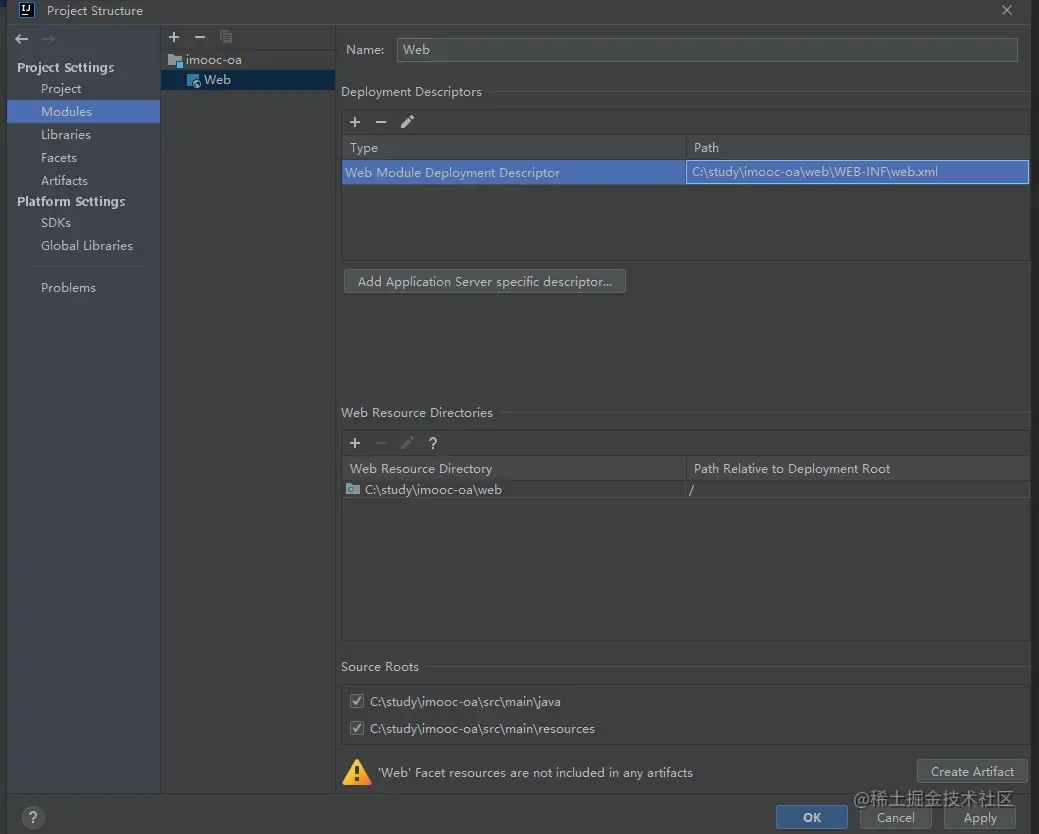The width and height of the screenshot is (1039, 834).
Task: Close the Project Structure dialog
Action: pos(1007,10)
